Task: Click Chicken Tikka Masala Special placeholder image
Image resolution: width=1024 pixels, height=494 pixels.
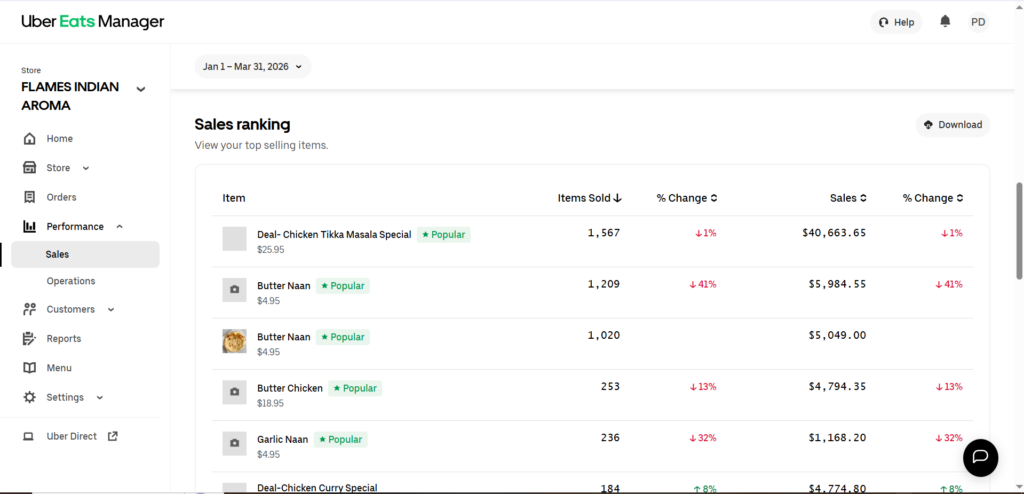Action: click(234, 239)
